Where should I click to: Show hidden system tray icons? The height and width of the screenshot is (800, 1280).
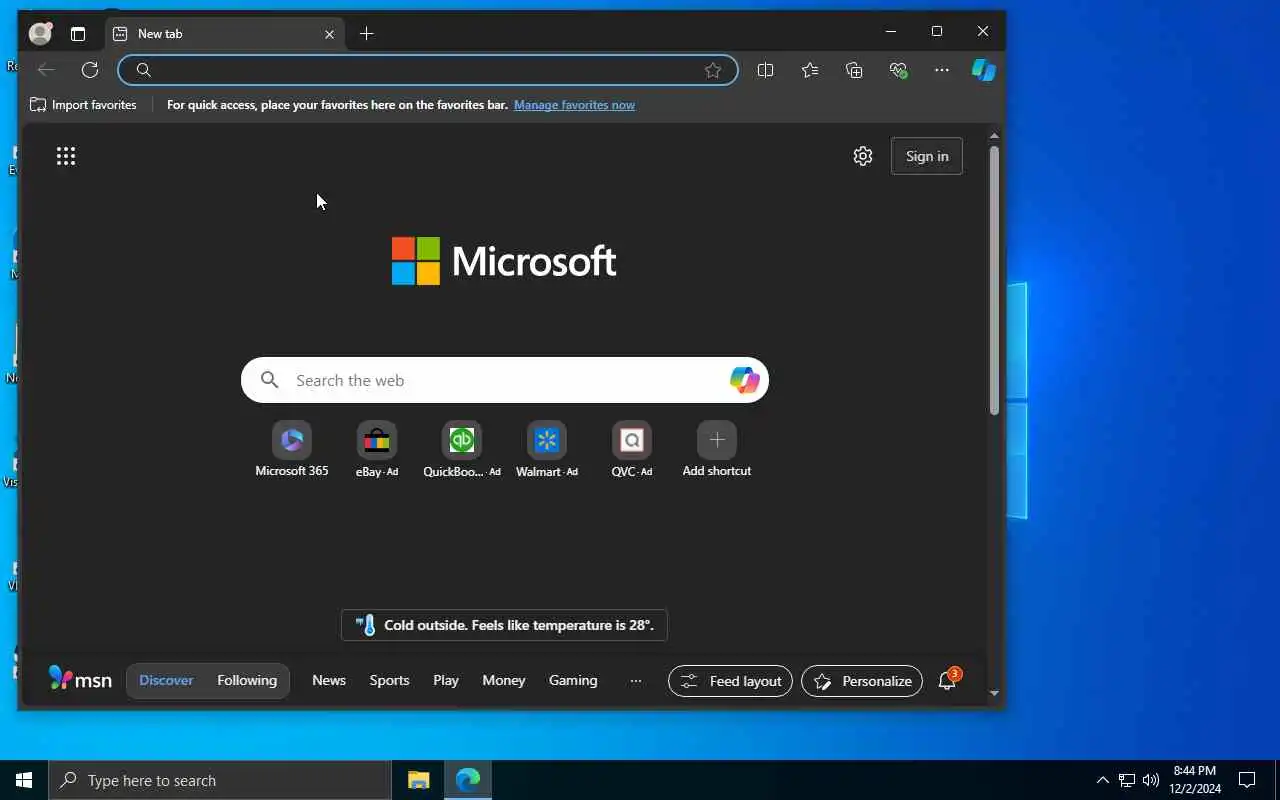(x=1102, y=780)
